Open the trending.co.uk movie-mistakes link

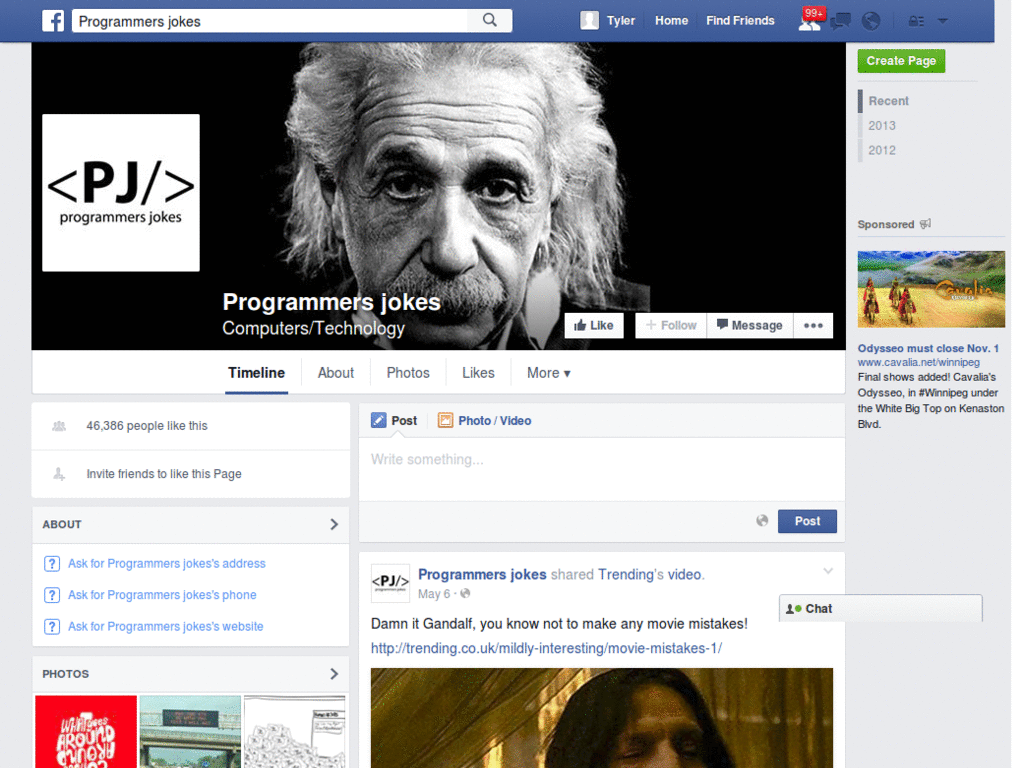point(546,648)
